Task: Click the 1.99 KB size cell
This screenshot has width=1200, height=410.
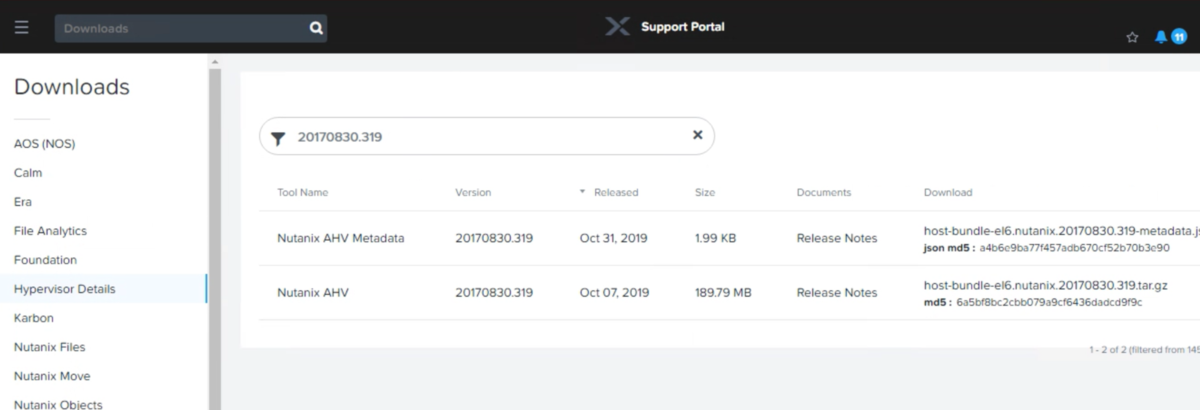Action: pos(715,239)
